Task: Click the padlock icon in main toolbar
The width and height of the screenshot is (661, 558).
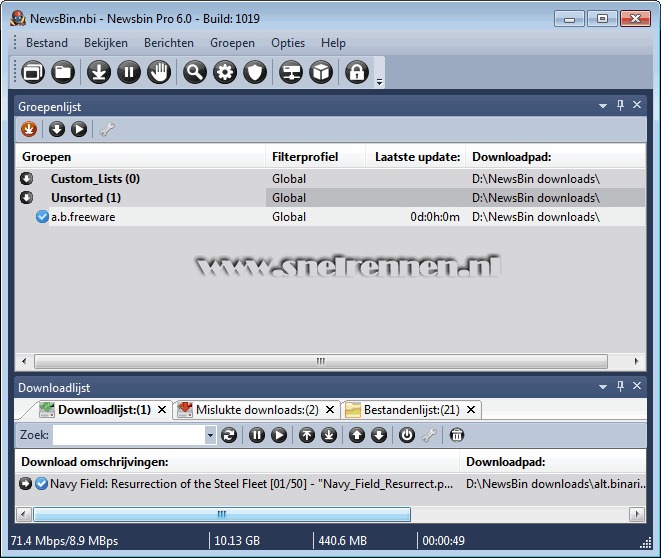Action: [x=357, y=72]
